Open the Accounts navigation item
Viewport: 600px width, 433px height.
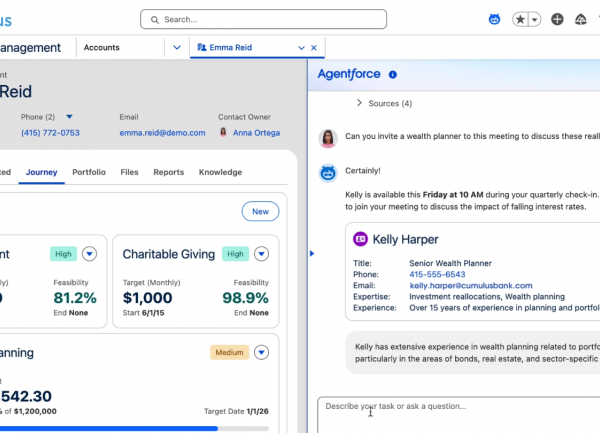coord(101,47)
